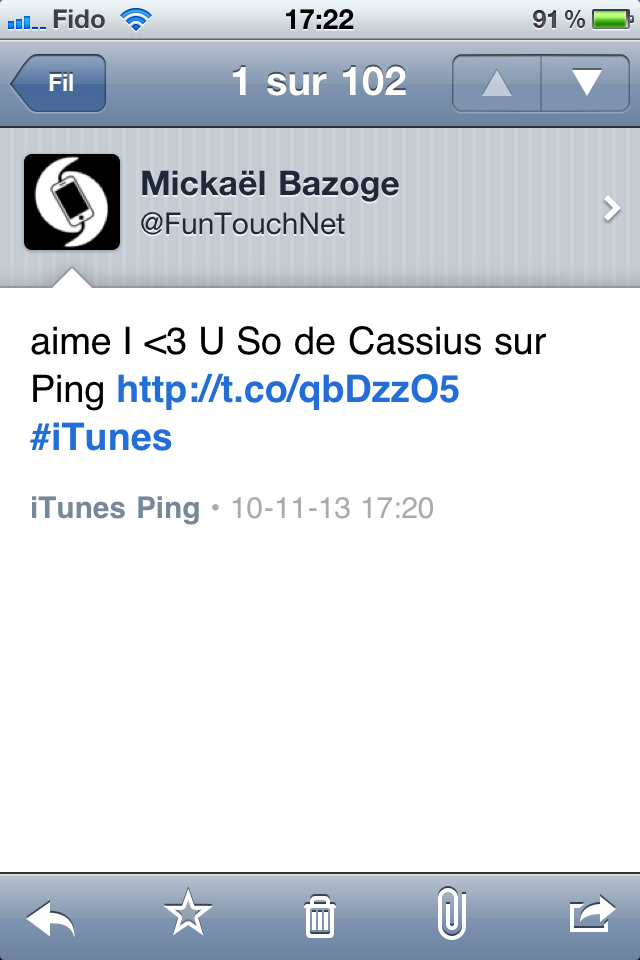Tap the Wi-Fi icon in status bar
This screenshot has width=640, height=960.
coord(136,20)
